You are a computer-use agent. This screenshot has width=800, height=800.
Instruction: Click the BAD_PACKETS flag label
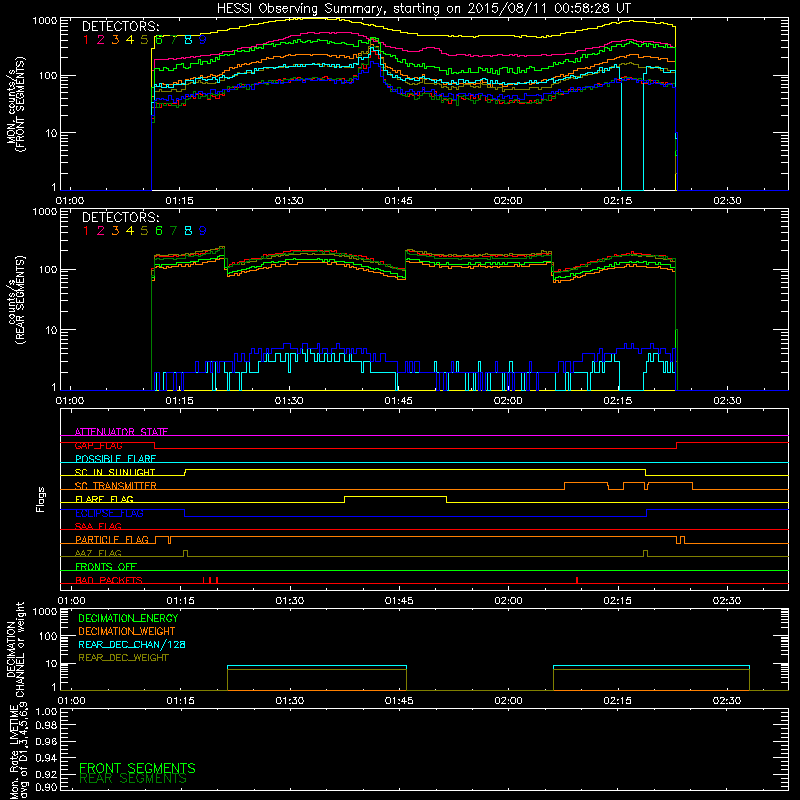tap(109, 580)
